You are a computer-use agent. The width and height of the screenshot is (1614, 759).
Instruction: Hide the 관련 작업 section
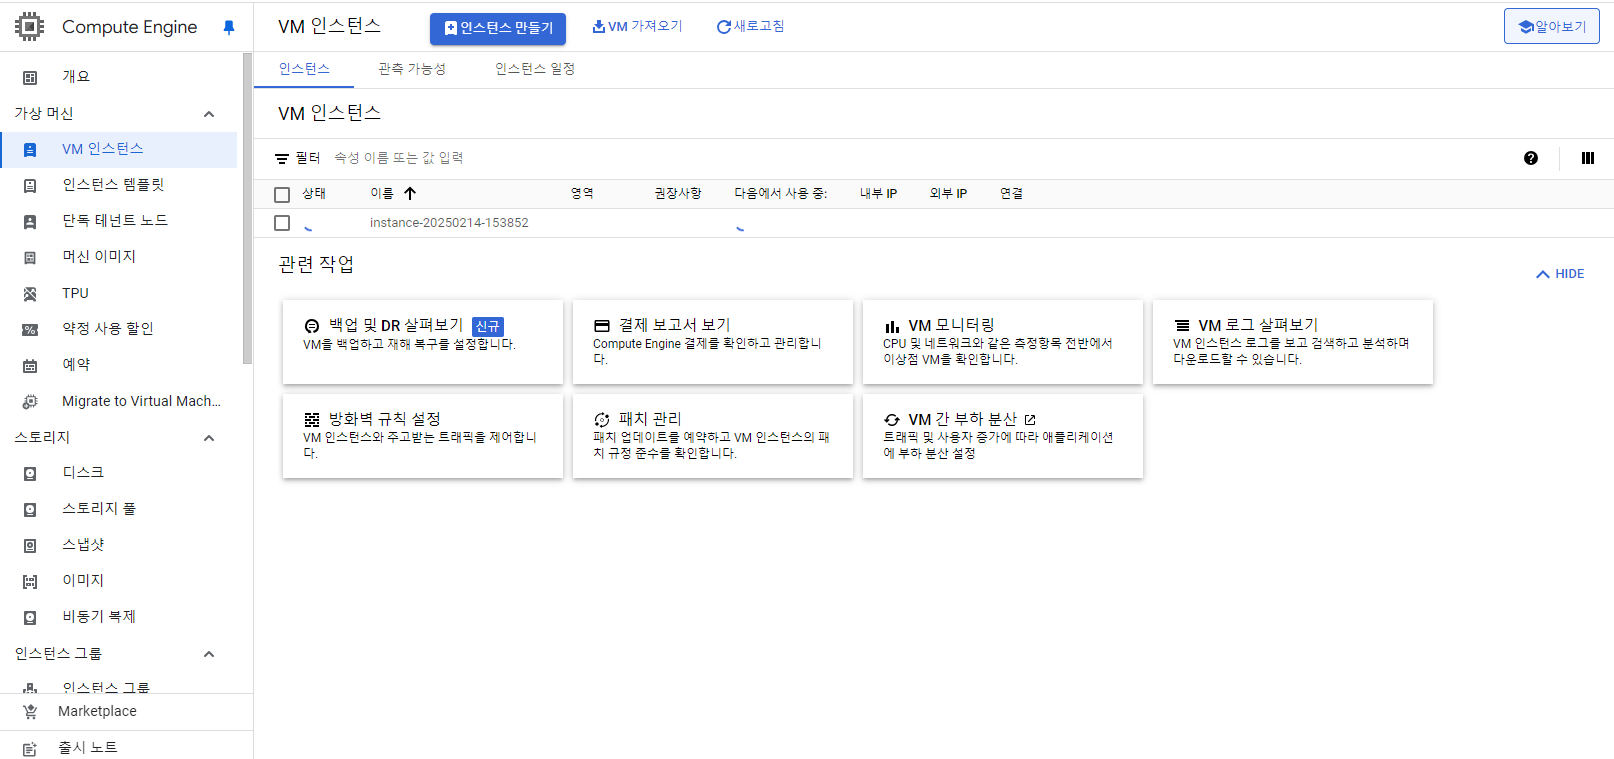point(1560,274)
